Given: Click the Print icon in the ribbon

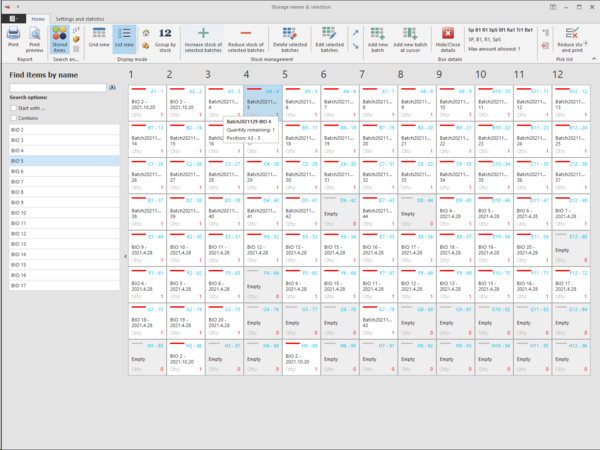Looking at the screenshot, I should (x=13, y=36).
